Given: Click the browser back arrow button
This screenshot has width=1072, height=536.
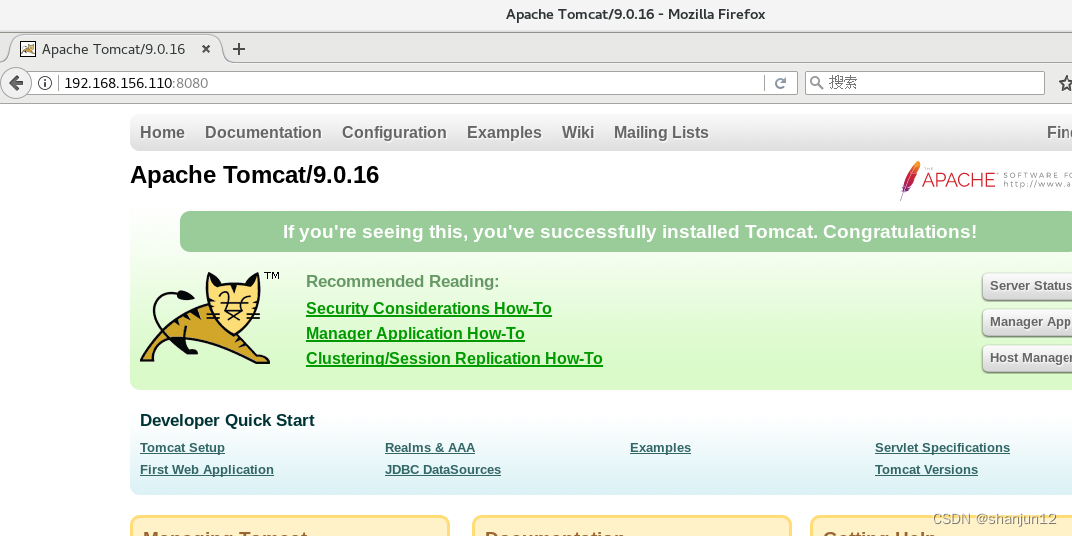Looking at the screenshot, I should tap(15, 83).
